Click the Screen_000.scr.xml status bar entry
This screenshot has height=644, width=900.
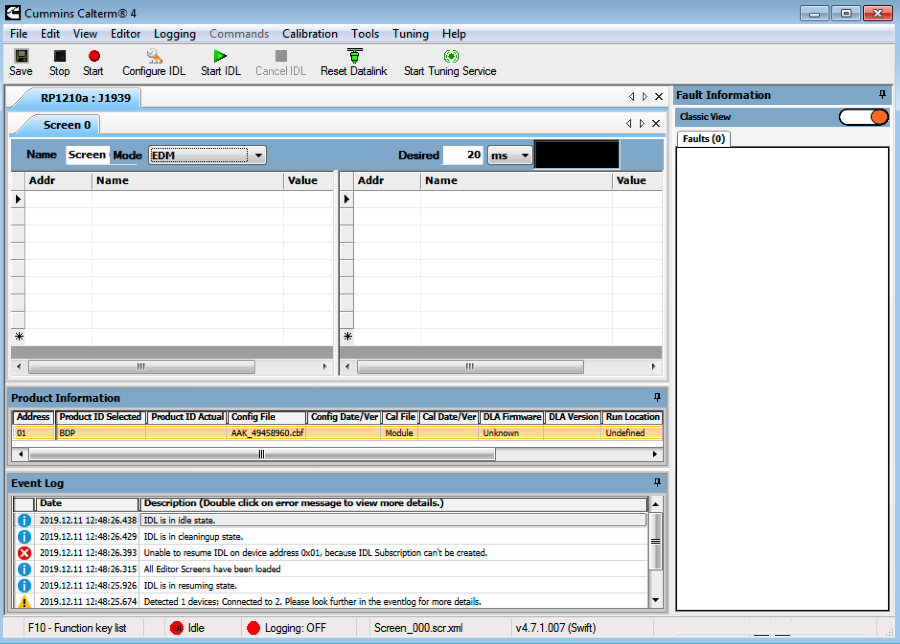[x=418, y=628]
